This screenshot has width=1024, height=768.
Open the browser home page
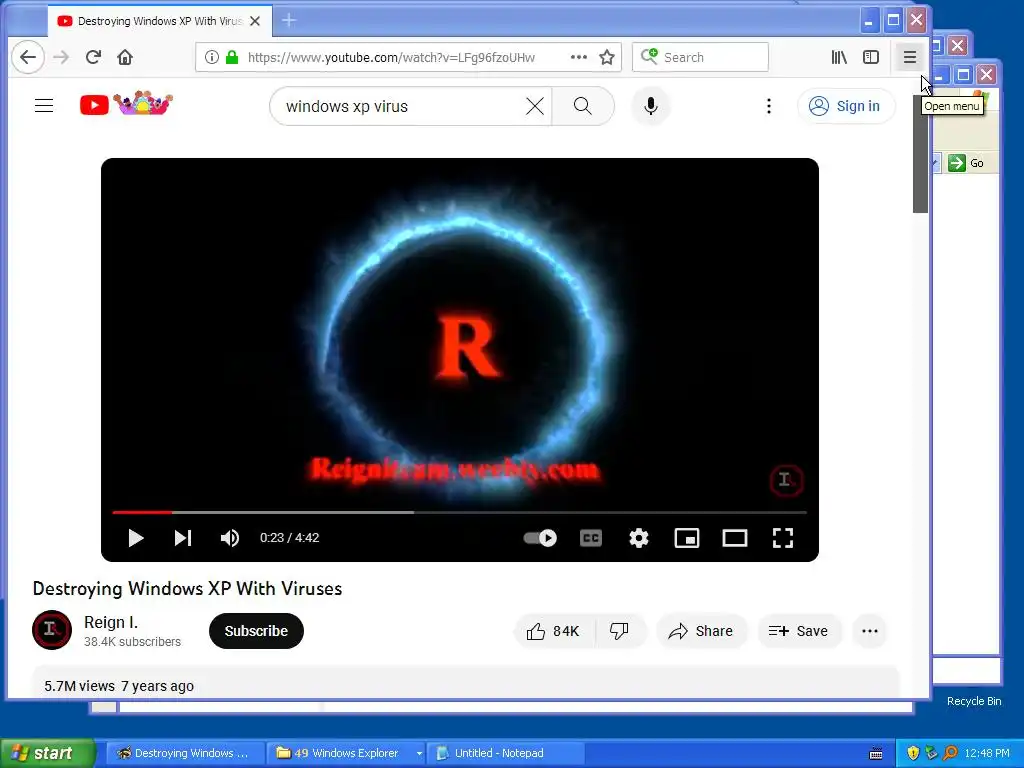[125, 57]
